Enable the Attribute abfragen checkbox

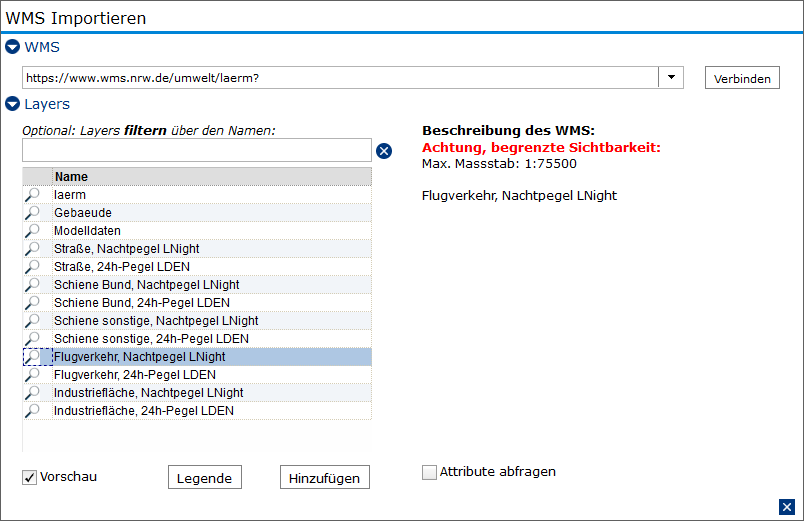[x=429, y=472]
